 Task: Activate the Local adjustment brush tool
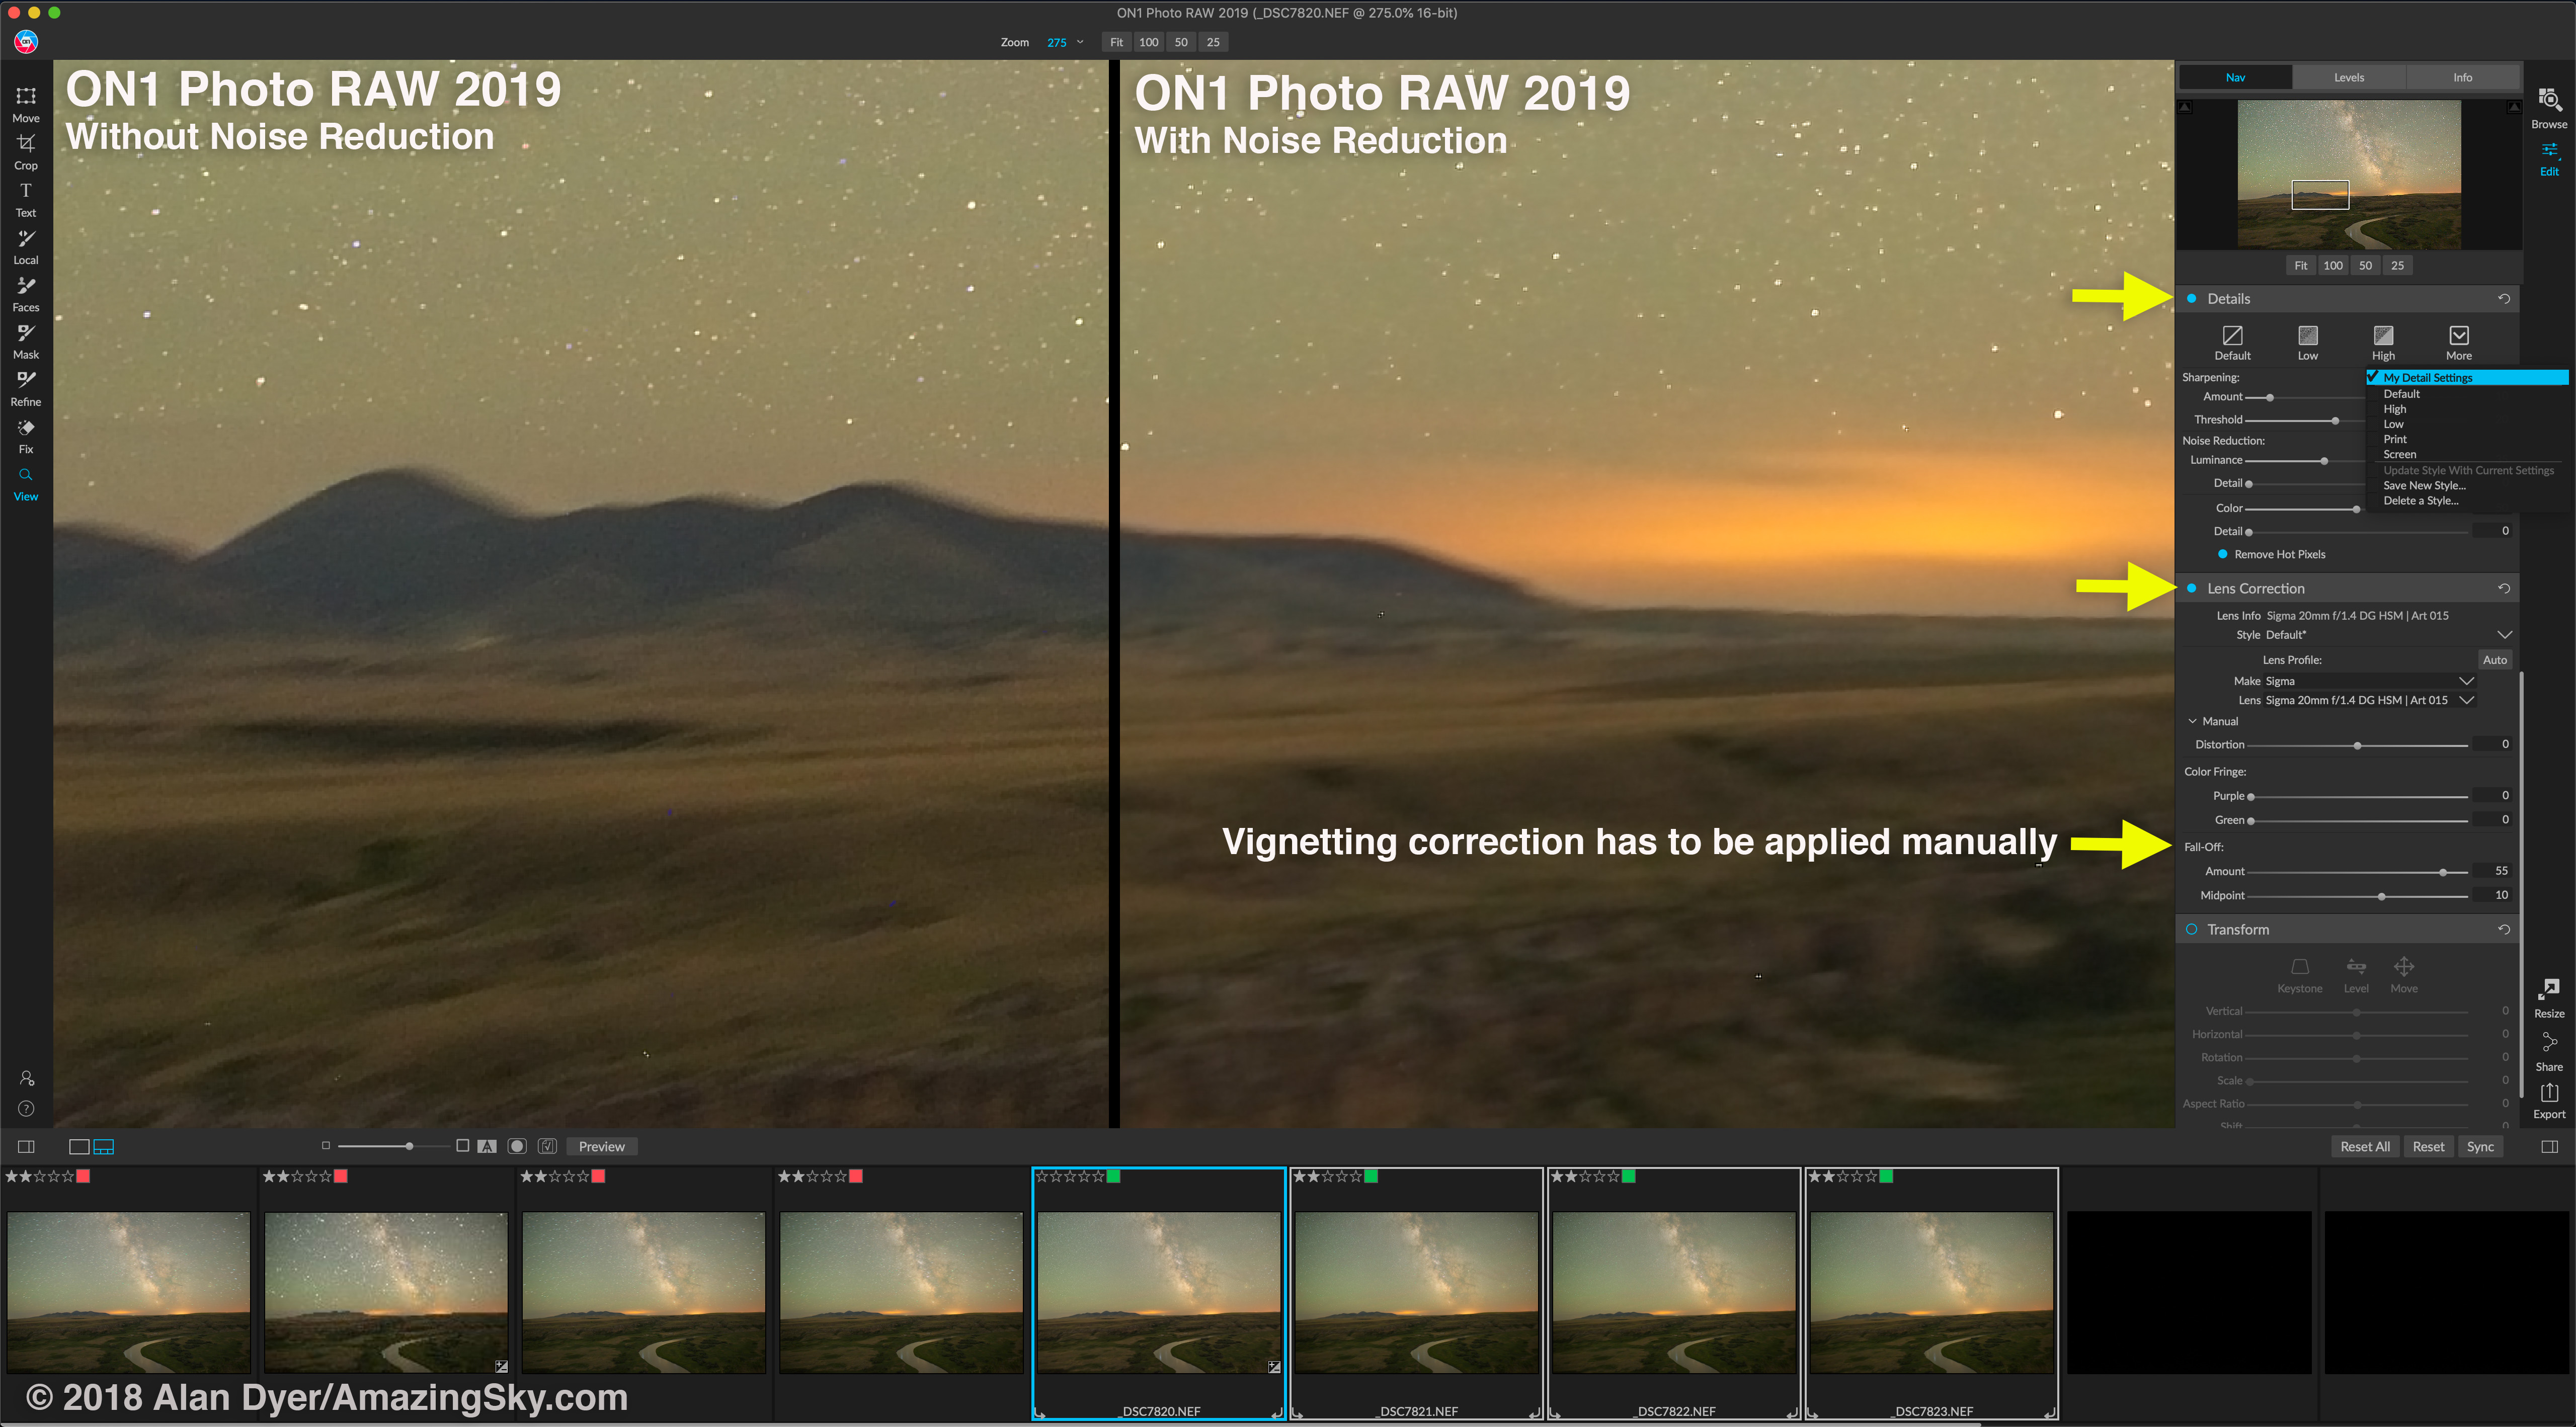[26, 239]
